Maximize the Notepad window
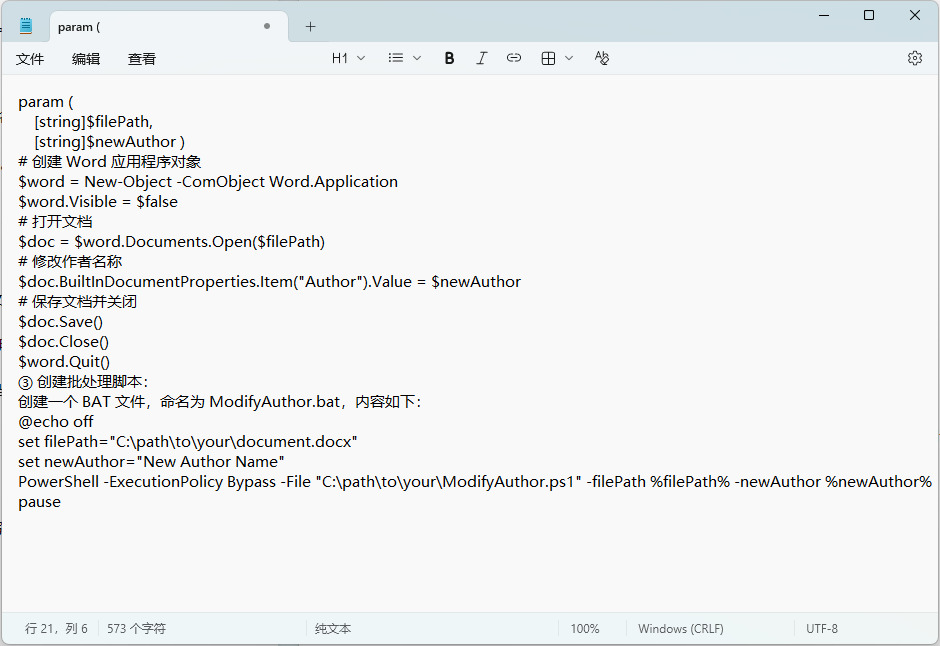Screen dimensions: 940x646 (869, 15)
